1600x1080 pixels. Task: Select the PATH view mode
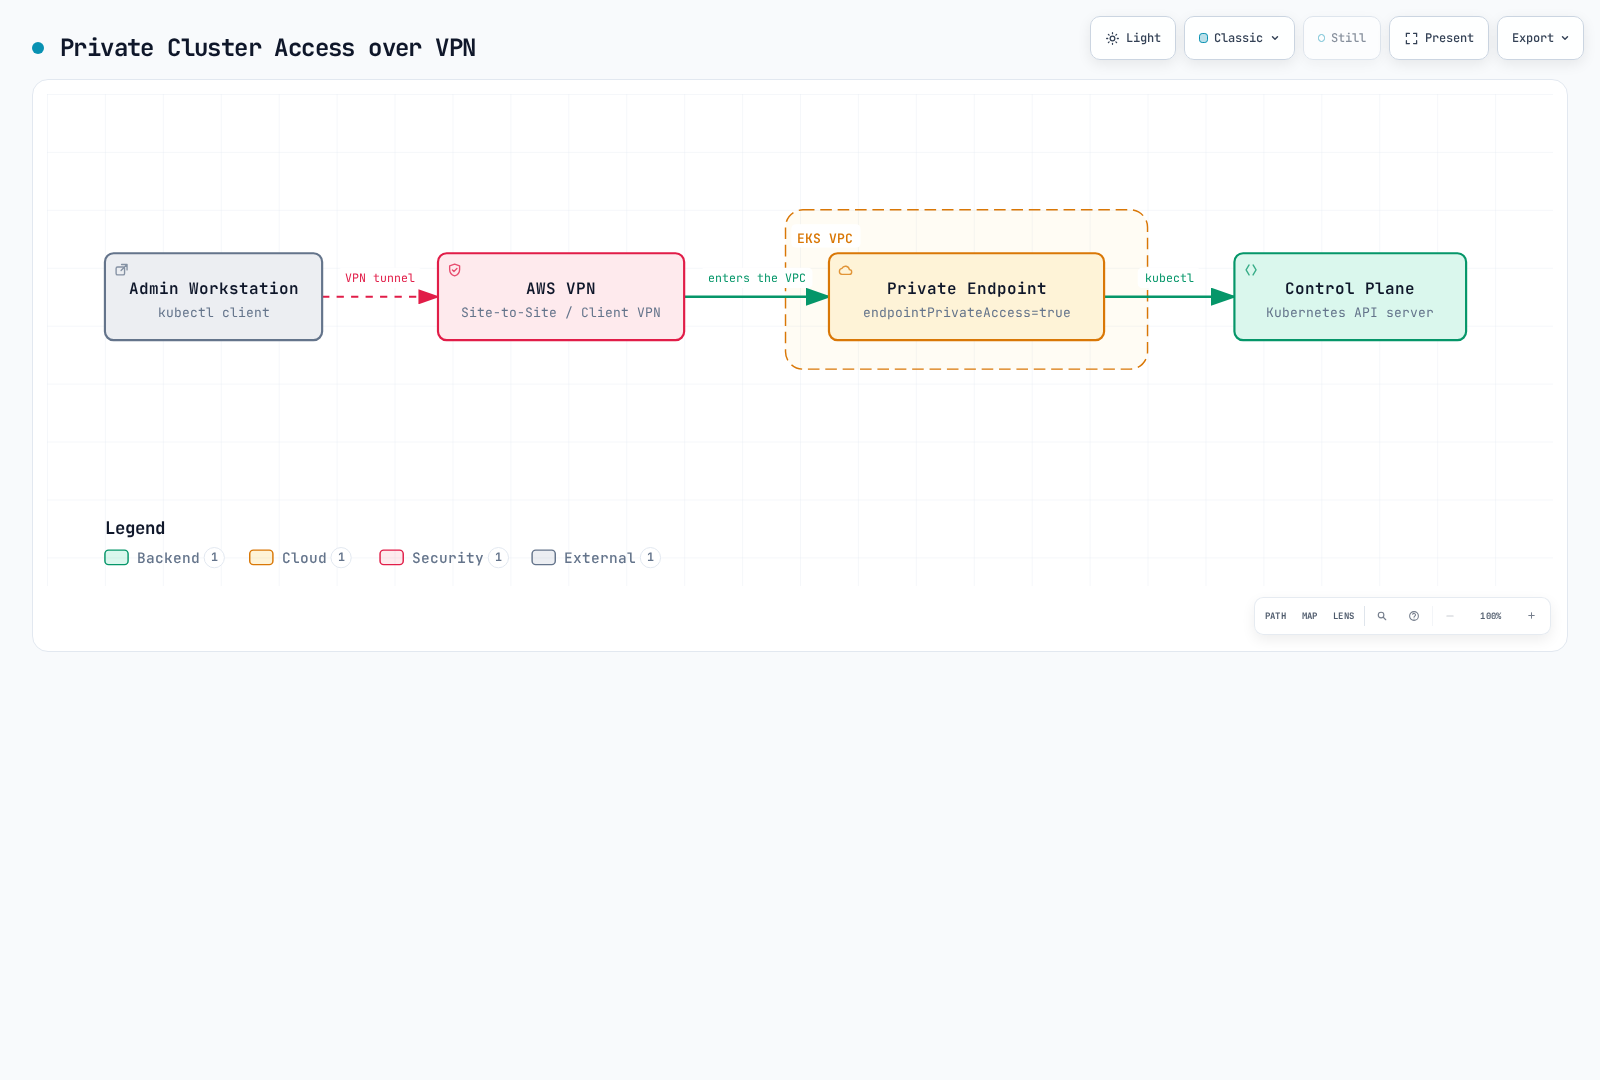[x=1276, y=616]
